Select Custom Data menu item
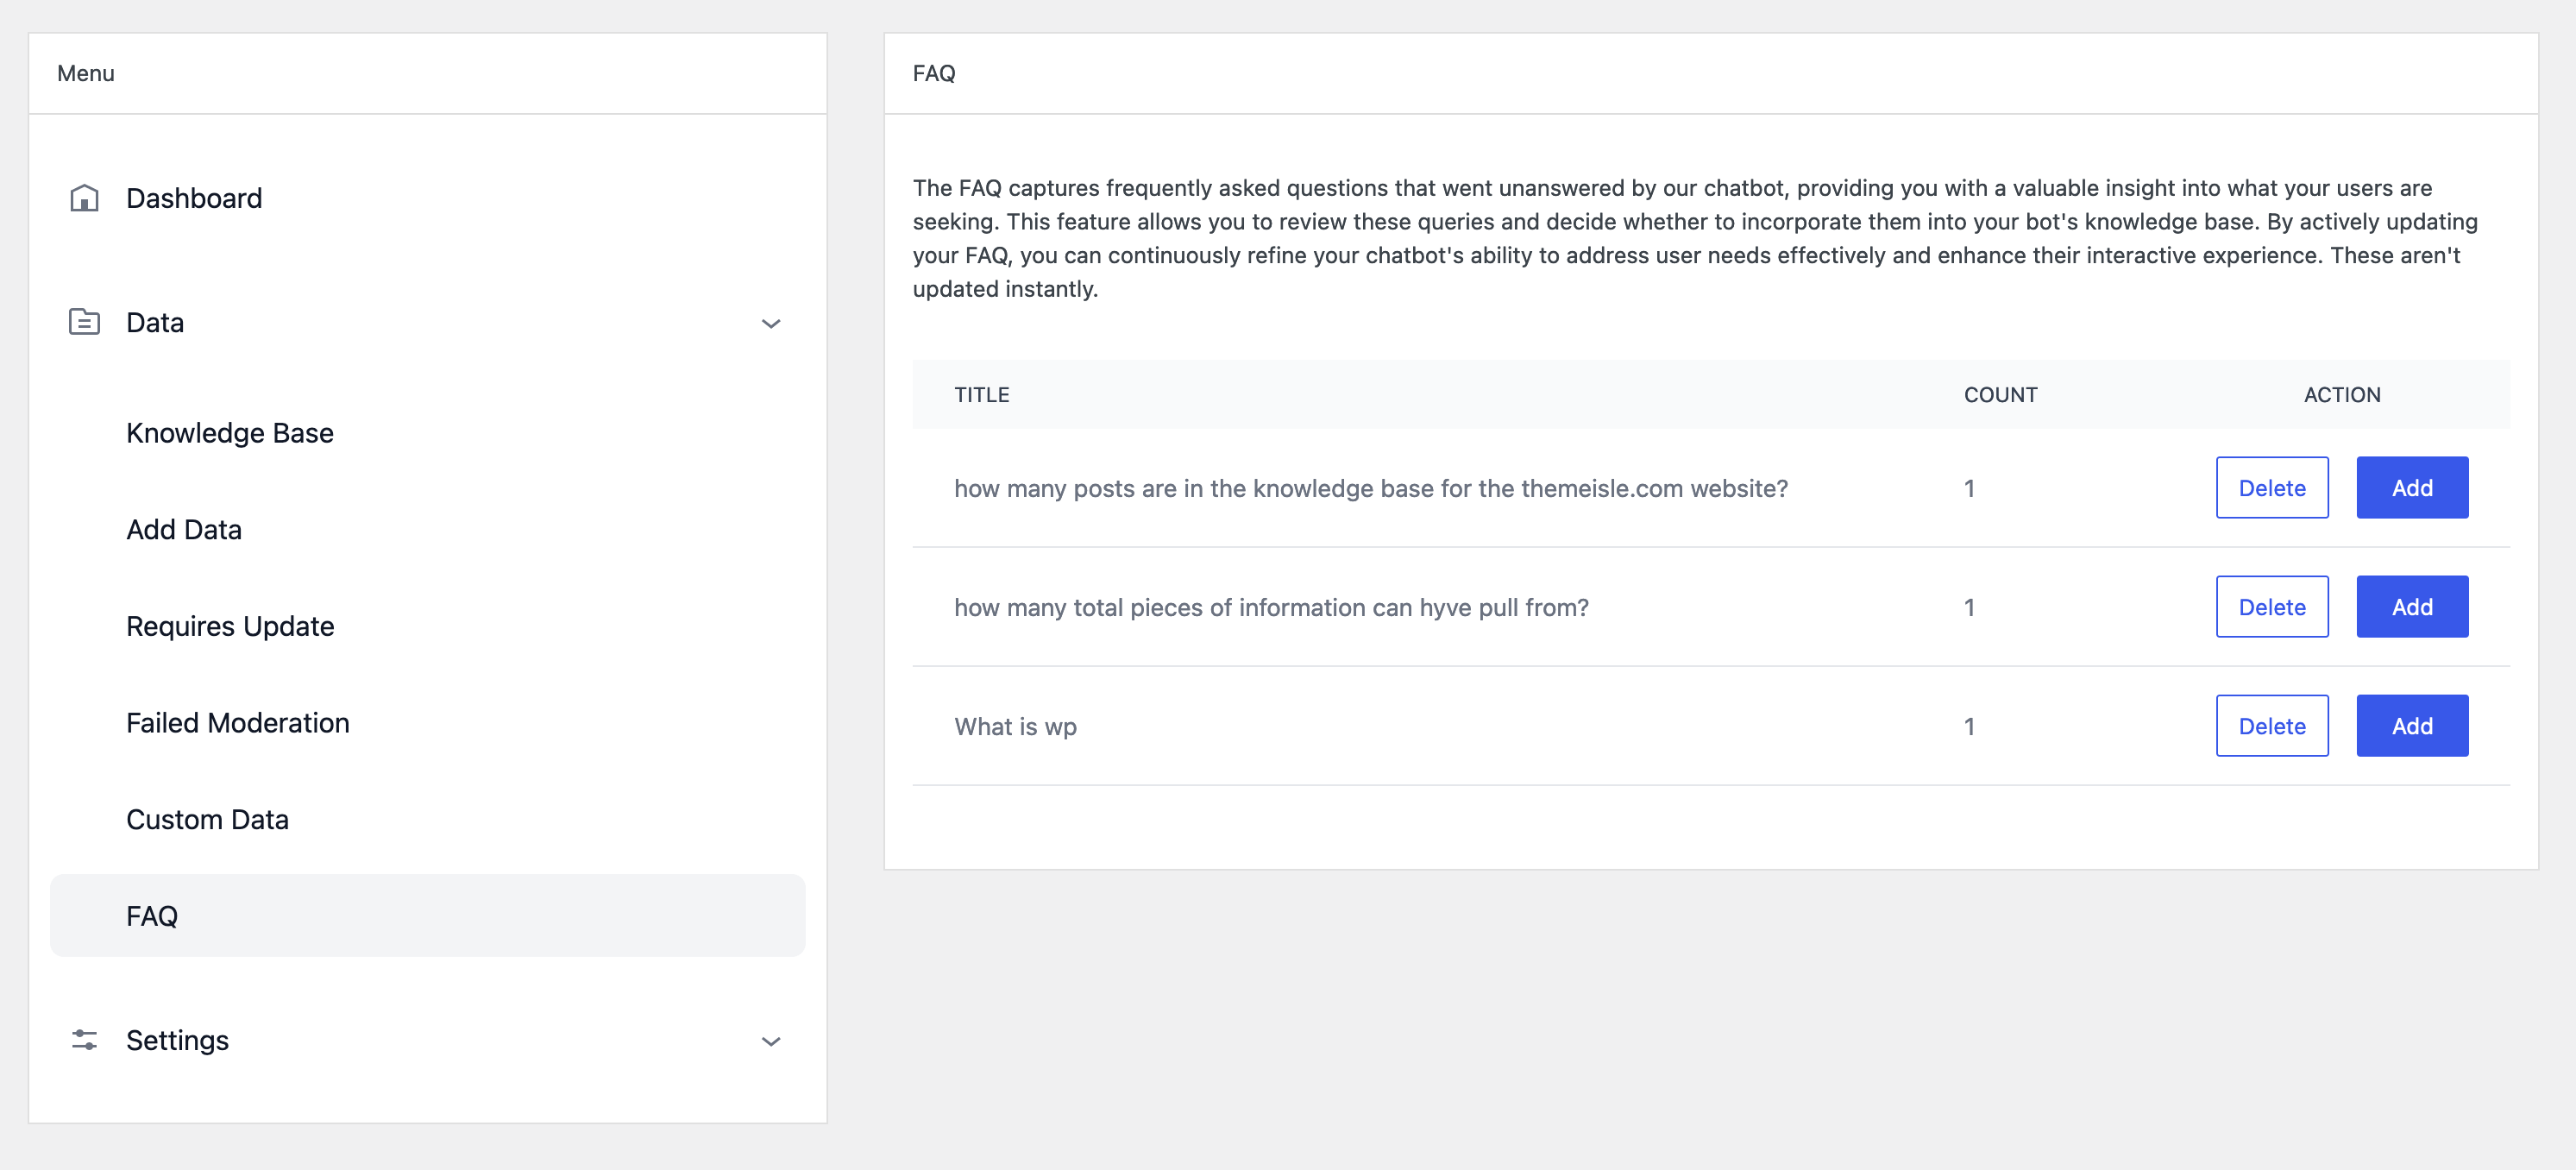 point(207,819)
